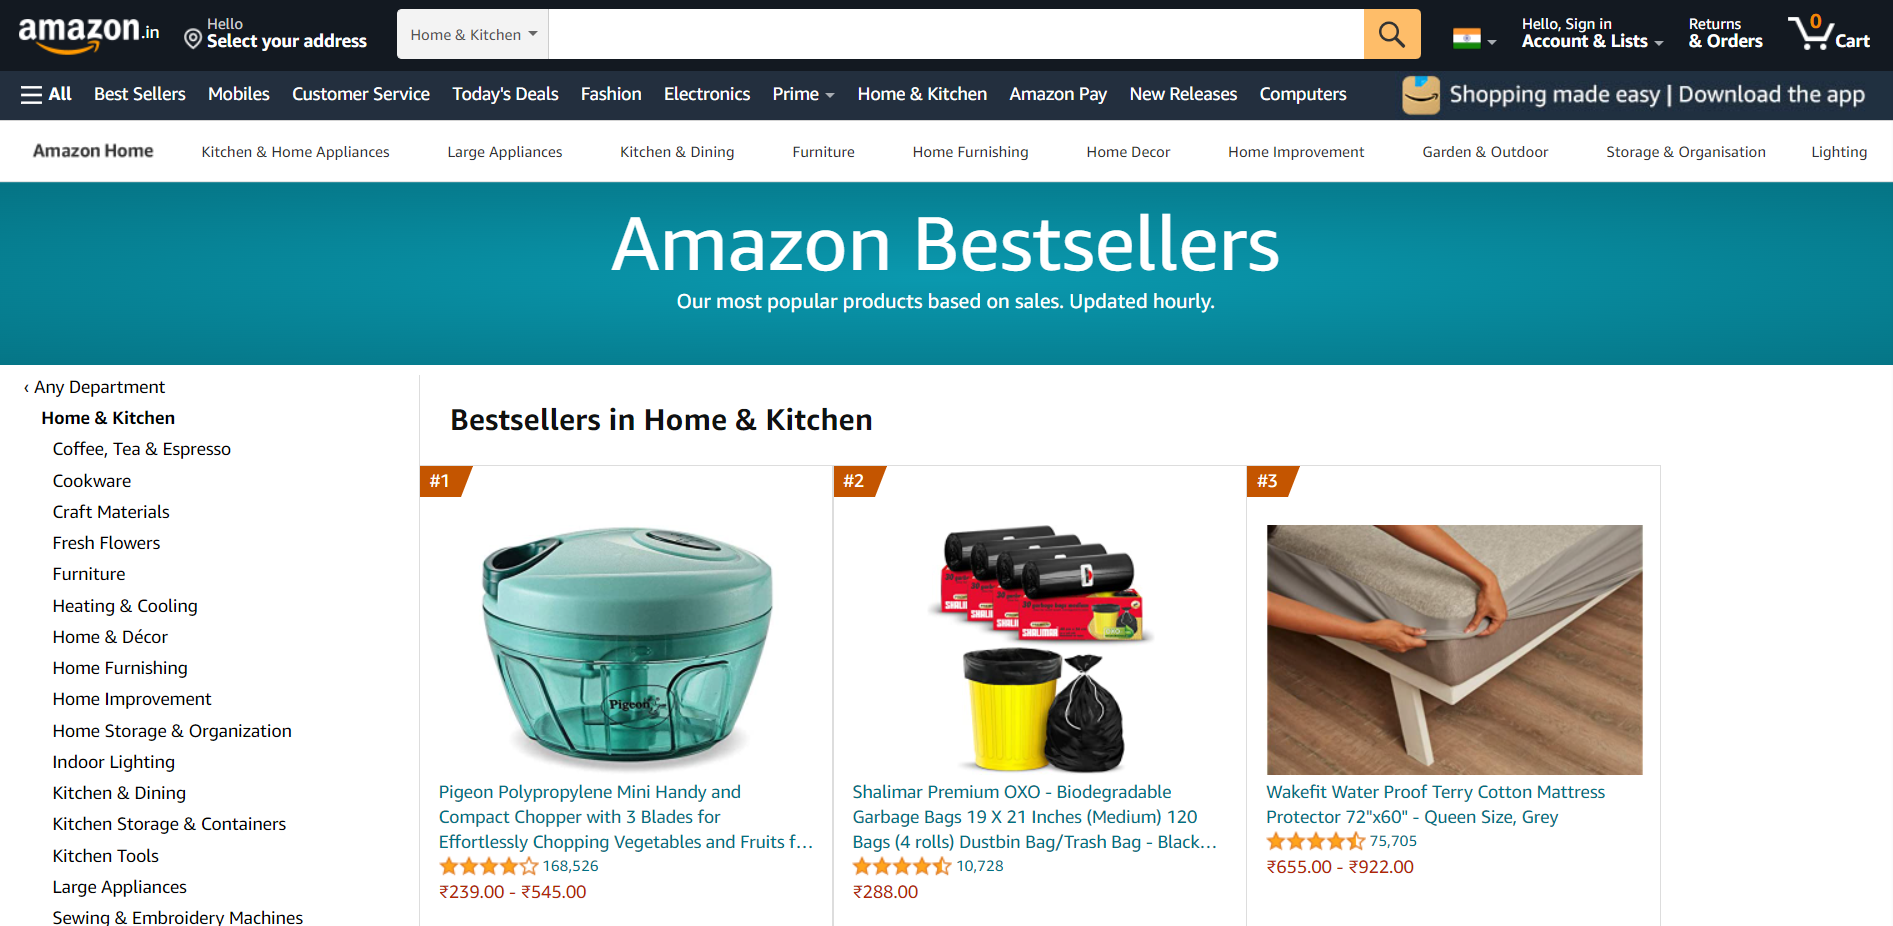Switch to Kitchen & Dining subnav tab
The width and height of the screenshot is (1893, 926).
pos(677,152)
